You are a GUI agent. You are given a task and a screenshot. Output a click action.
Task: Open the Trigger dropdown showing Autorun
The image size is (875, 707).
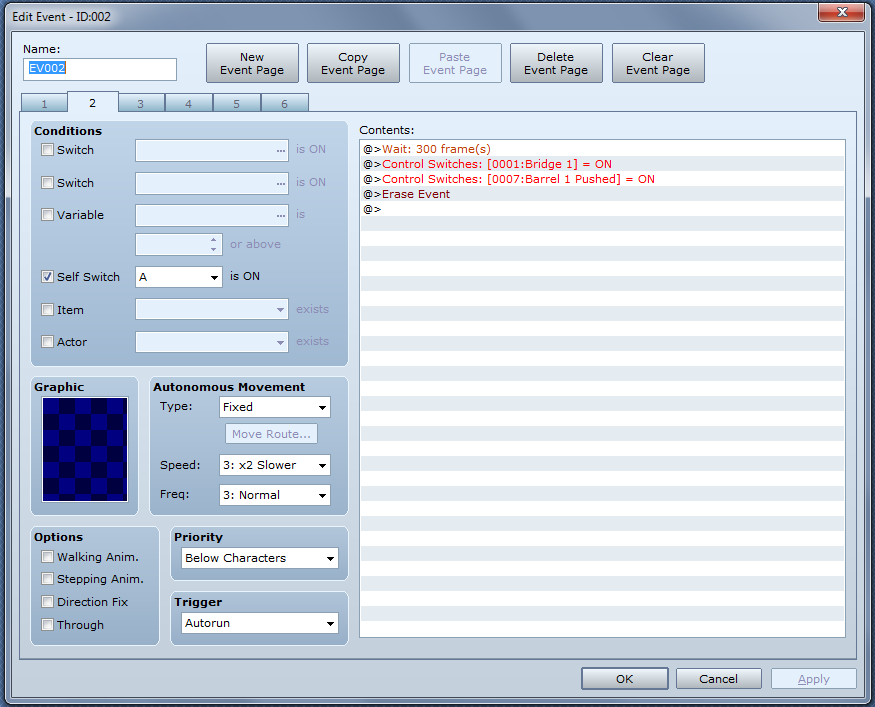coord(261,624)
